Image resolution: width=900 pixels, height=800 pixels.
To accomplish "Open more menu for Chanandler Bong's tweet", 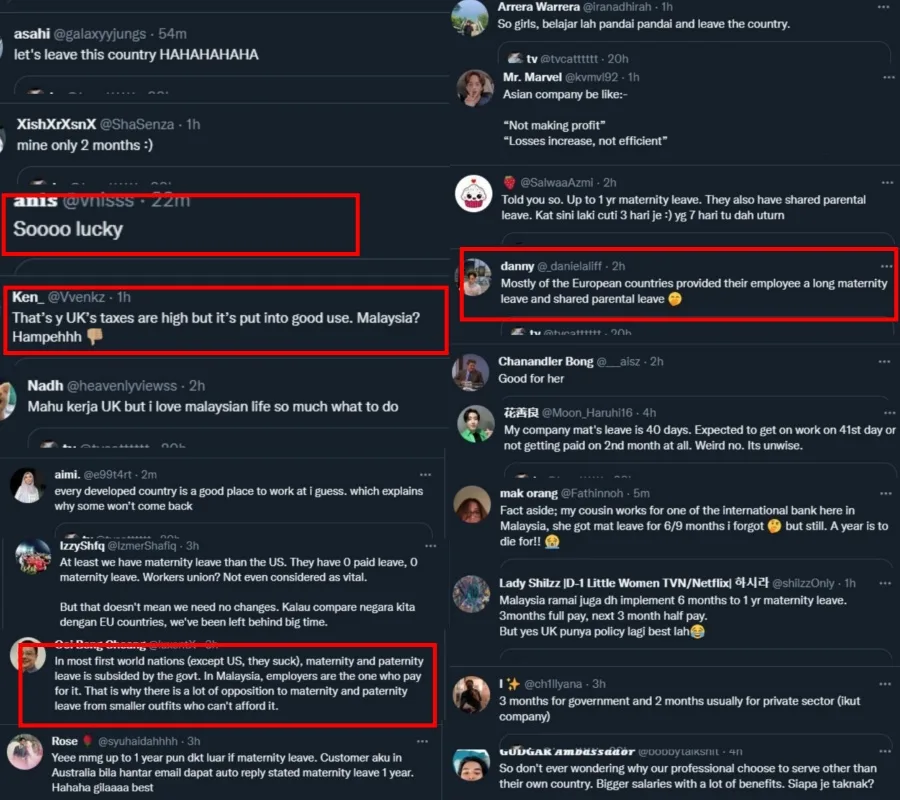I will click(x=885, y=362).
